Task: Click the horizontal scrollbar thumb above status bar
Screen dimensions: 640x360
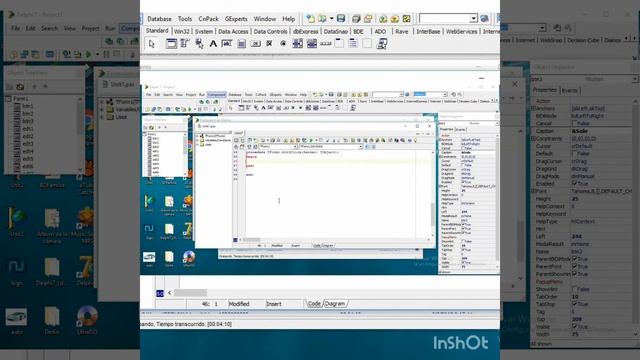Action: [x=190, y=293]
